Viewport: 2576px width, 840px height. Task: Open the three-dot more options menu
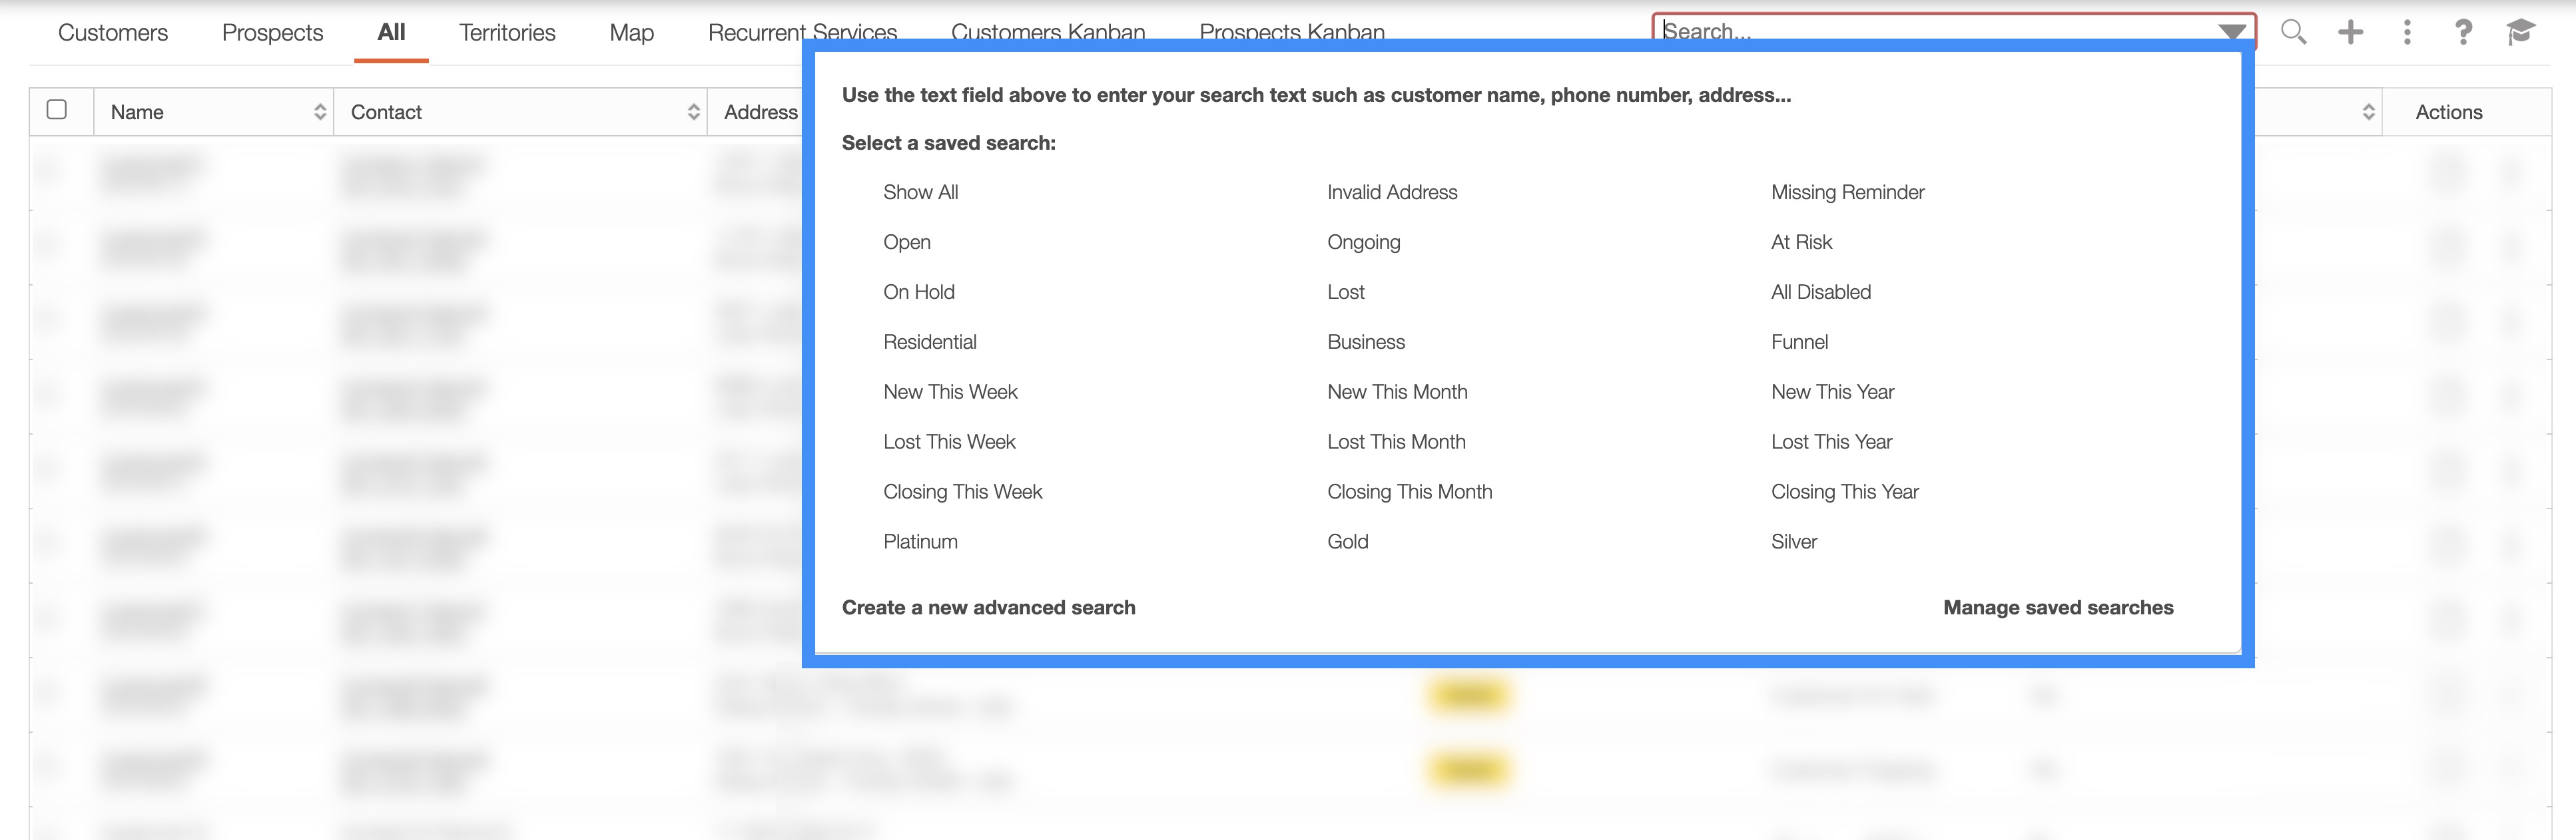pos(2407,32)
